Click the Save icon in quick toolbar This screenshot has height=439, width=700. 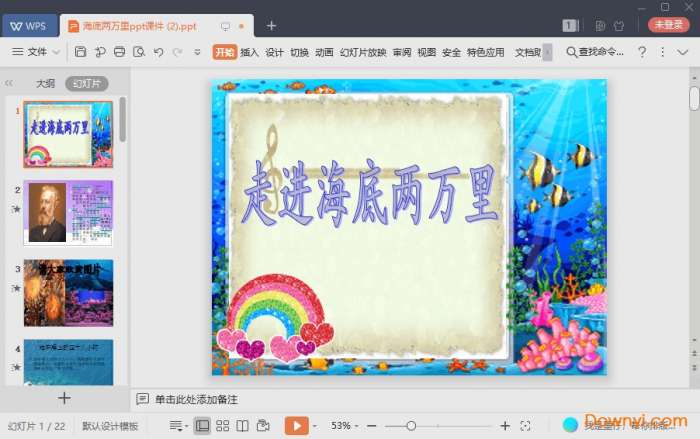click(81, 52)
